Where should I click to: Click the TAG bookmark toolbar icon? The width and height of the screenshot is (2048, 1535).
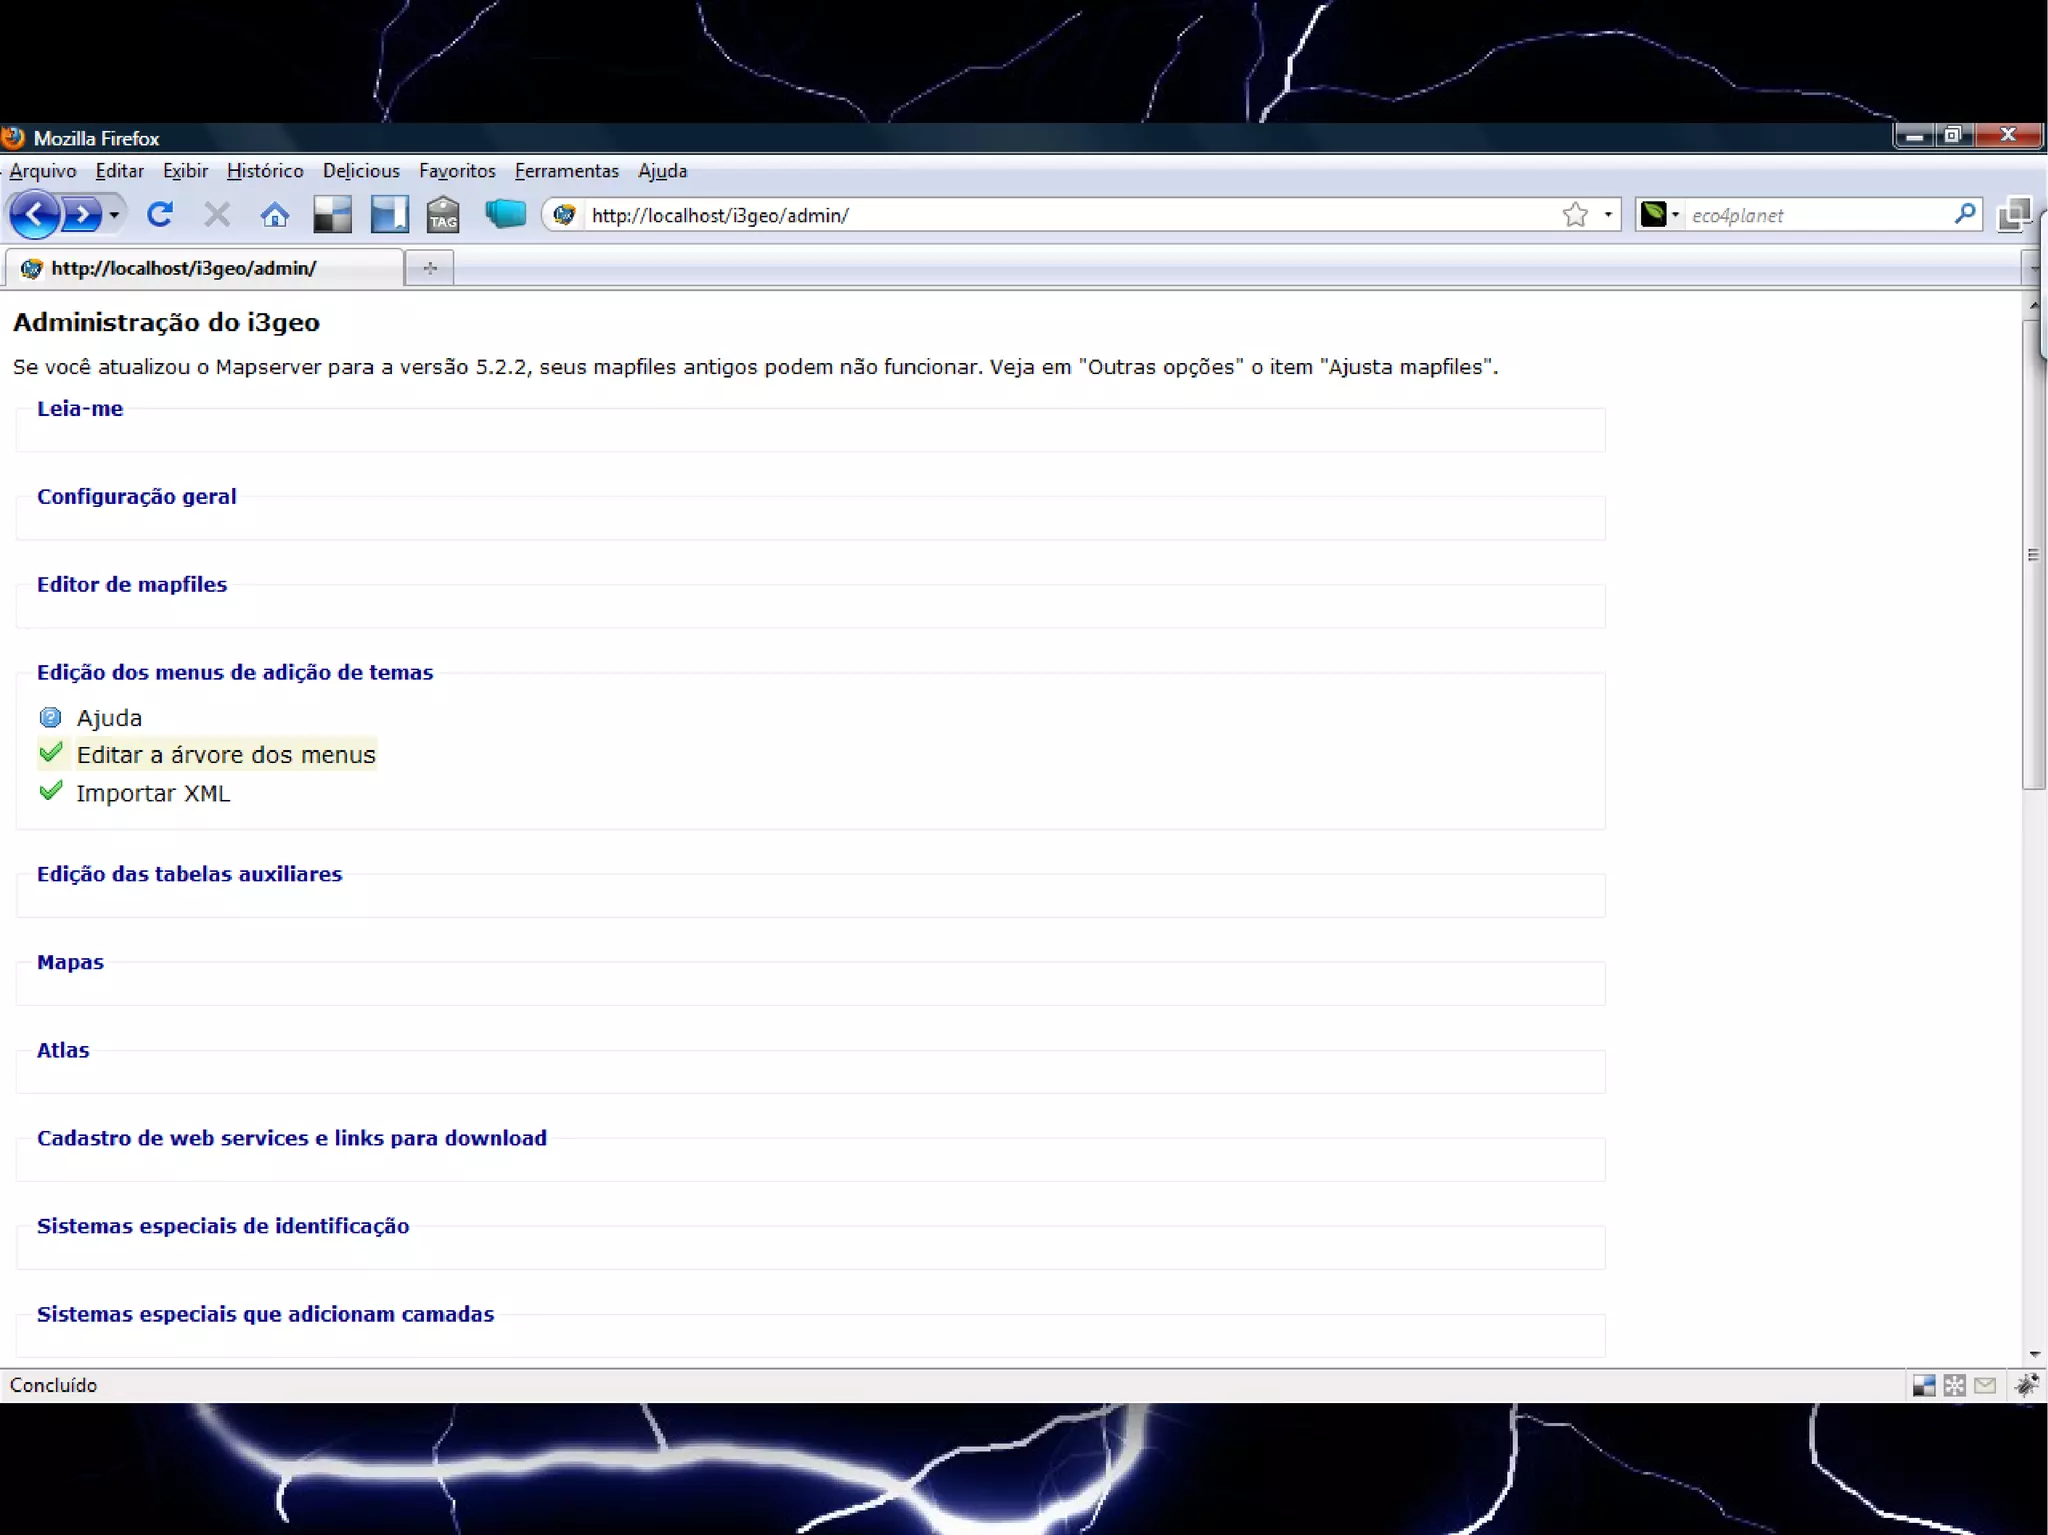(442, 214)
